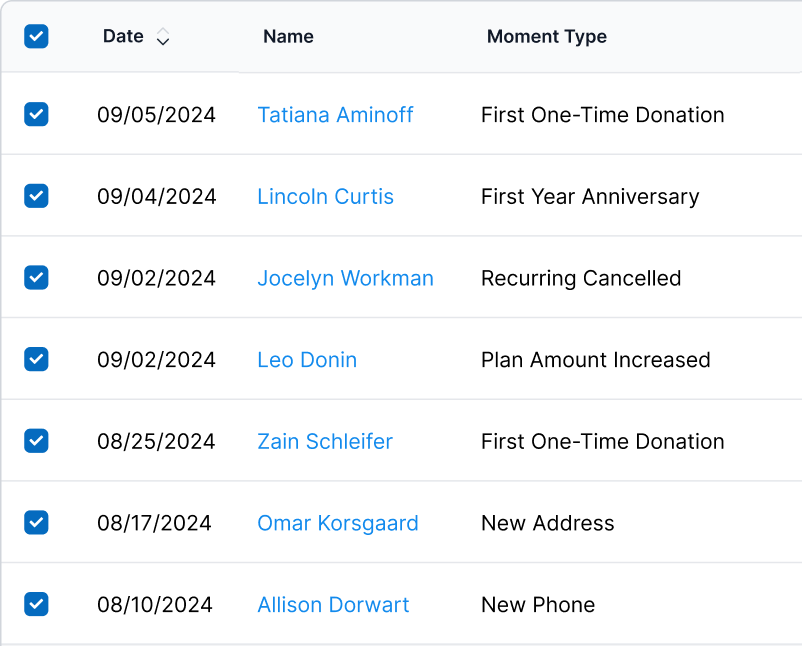Viewport: 802px width, 646px height.
Task: Uncheck the Tatiana Aminoff row checkbox
Action: click(36, 114)
